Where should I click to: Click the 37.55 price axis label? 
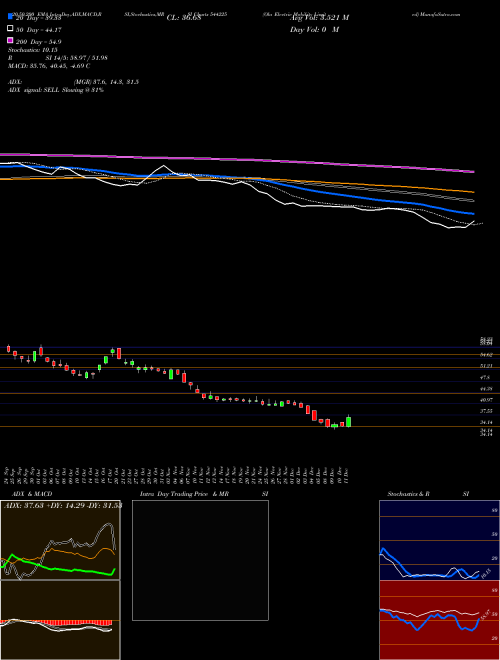pyautogui.click(x=487, y=411)
